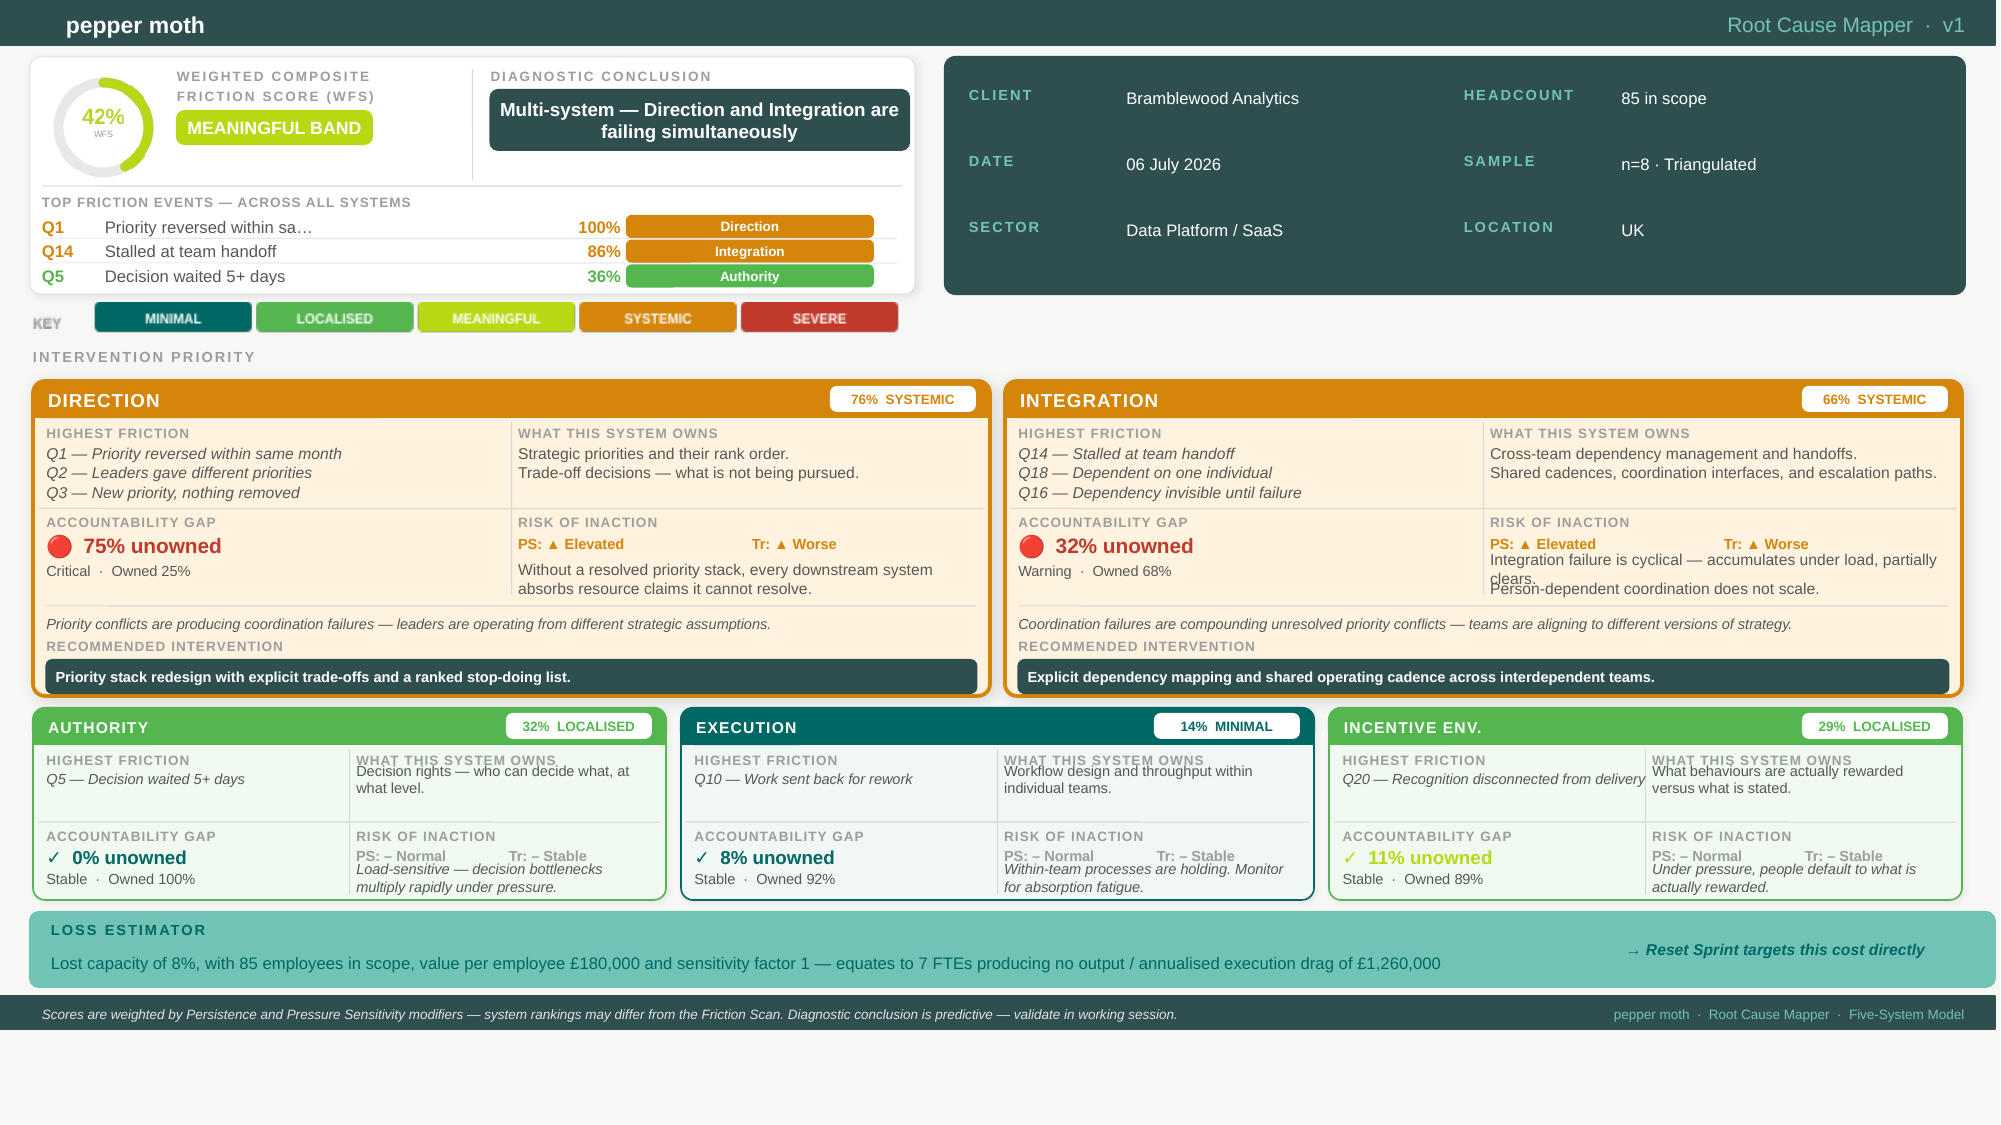Select the Priority stack redesign intervention bar
Viewport: 2001px width, 1125px height.
pos(511,677)
